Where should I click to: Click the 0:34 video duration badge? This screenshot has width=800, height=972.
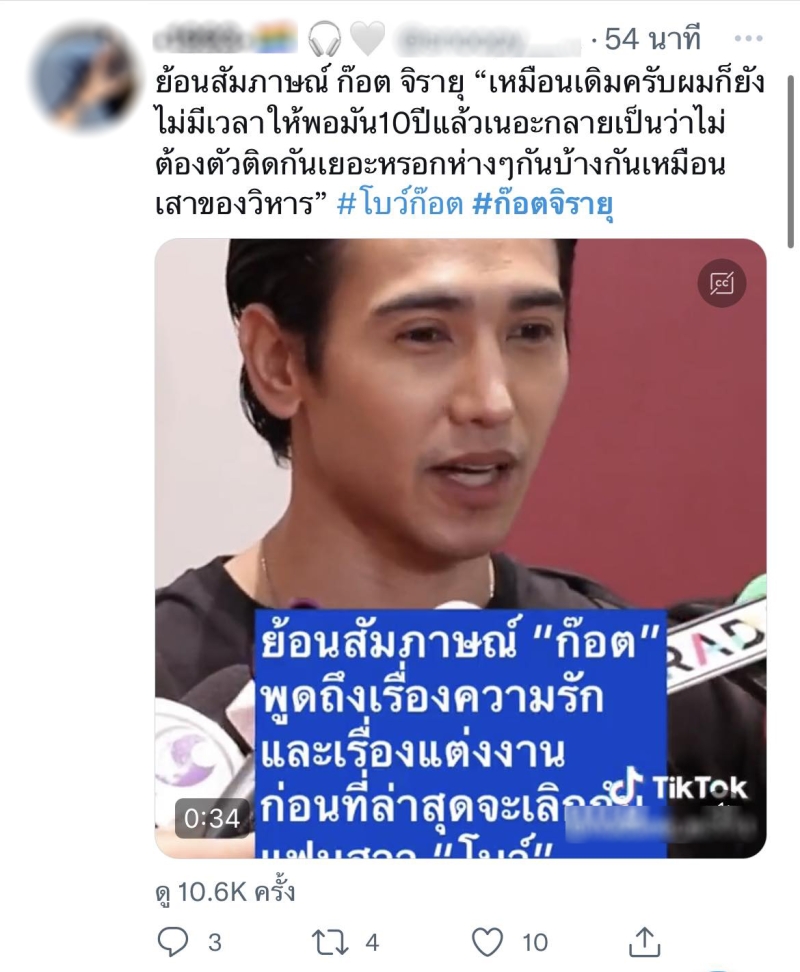coord(212,818)
